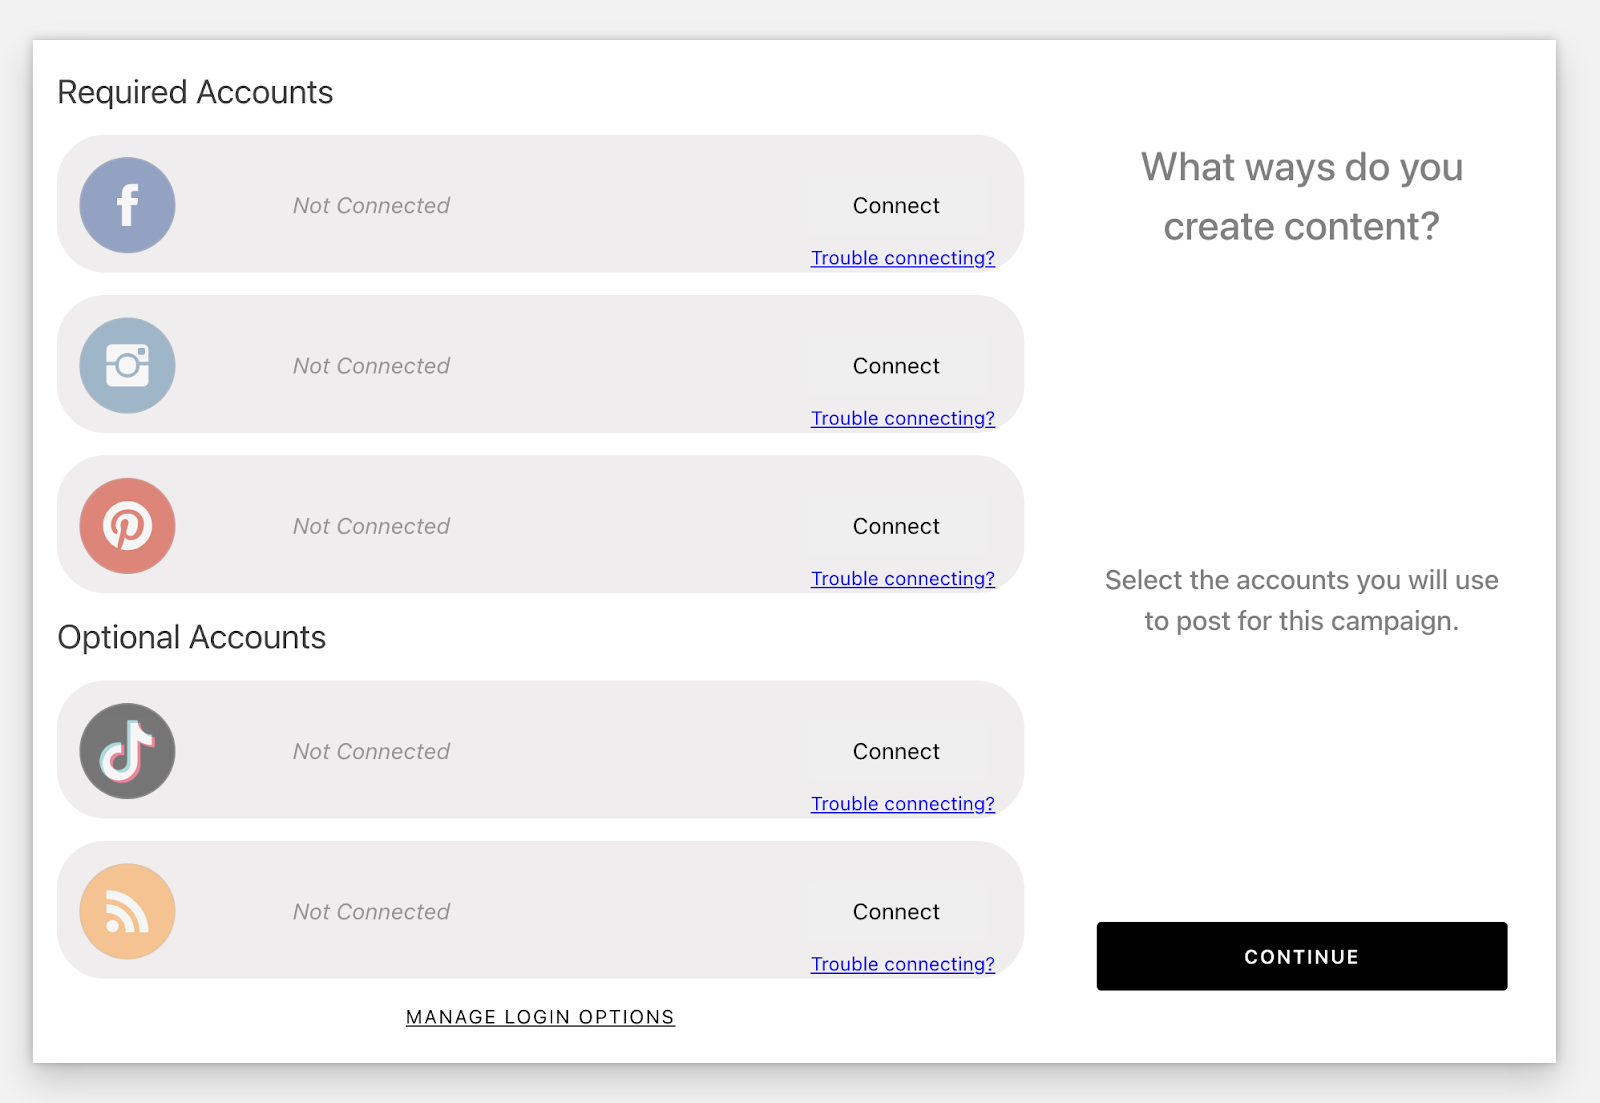Screen dimensions: 1600x1103
Task: Click the black Continue button
Action: click(1302, 956)
